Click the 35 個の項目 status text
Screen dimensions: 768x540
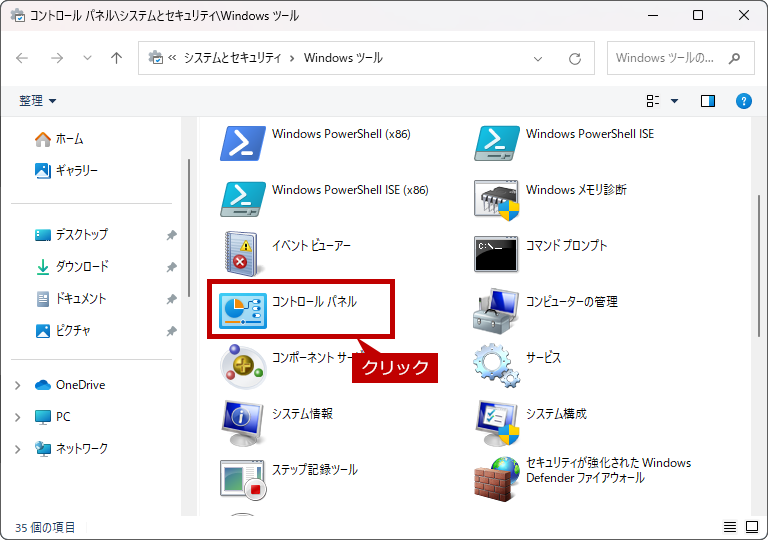(45, 527)
